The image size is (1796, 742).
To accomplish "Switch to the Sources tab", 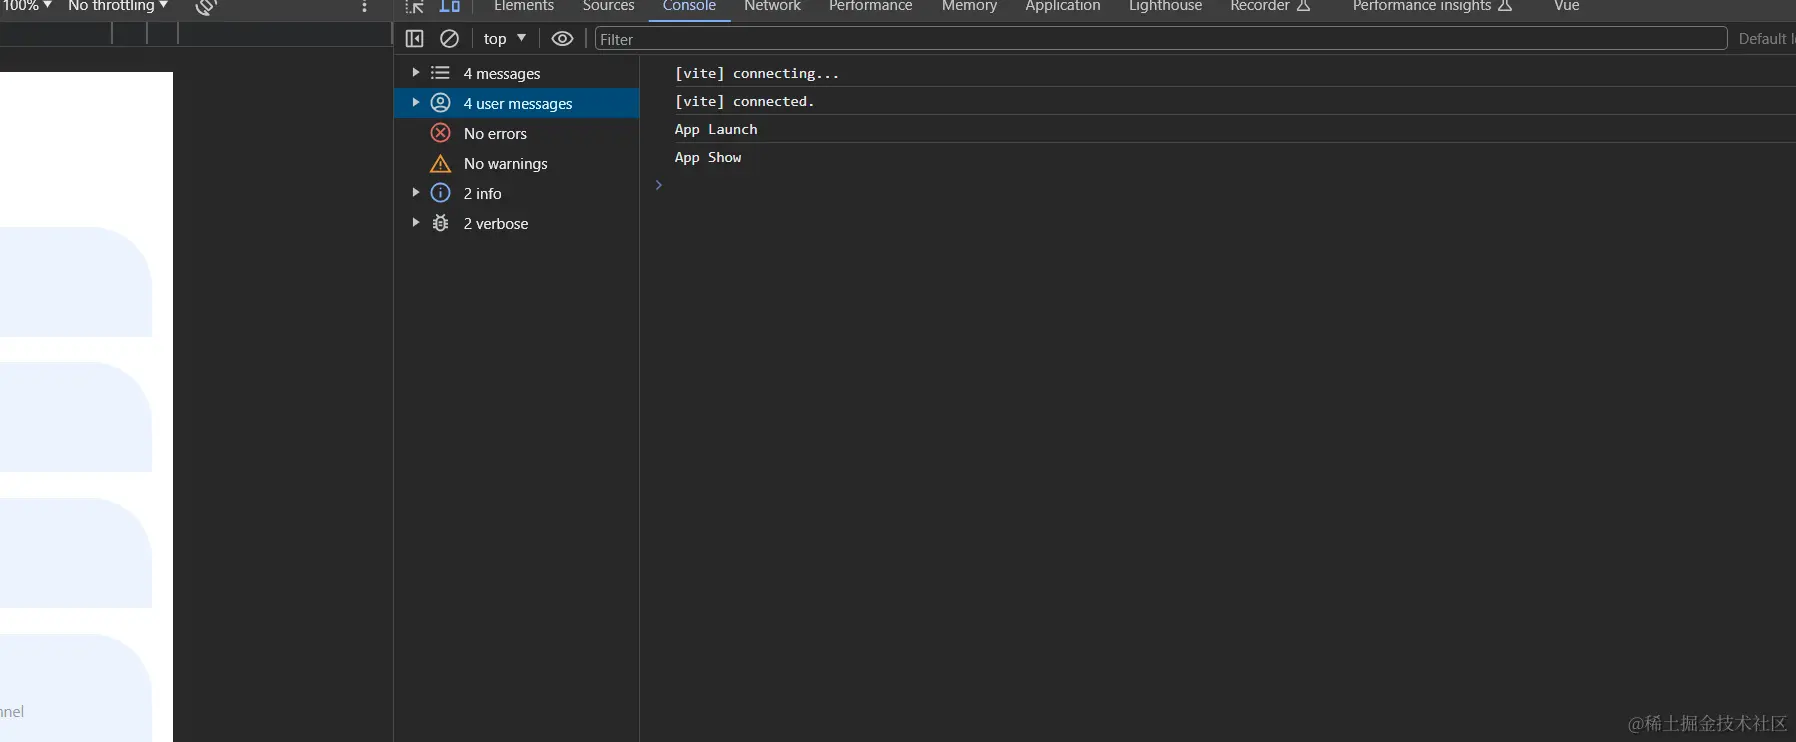I will click(609, 6).
